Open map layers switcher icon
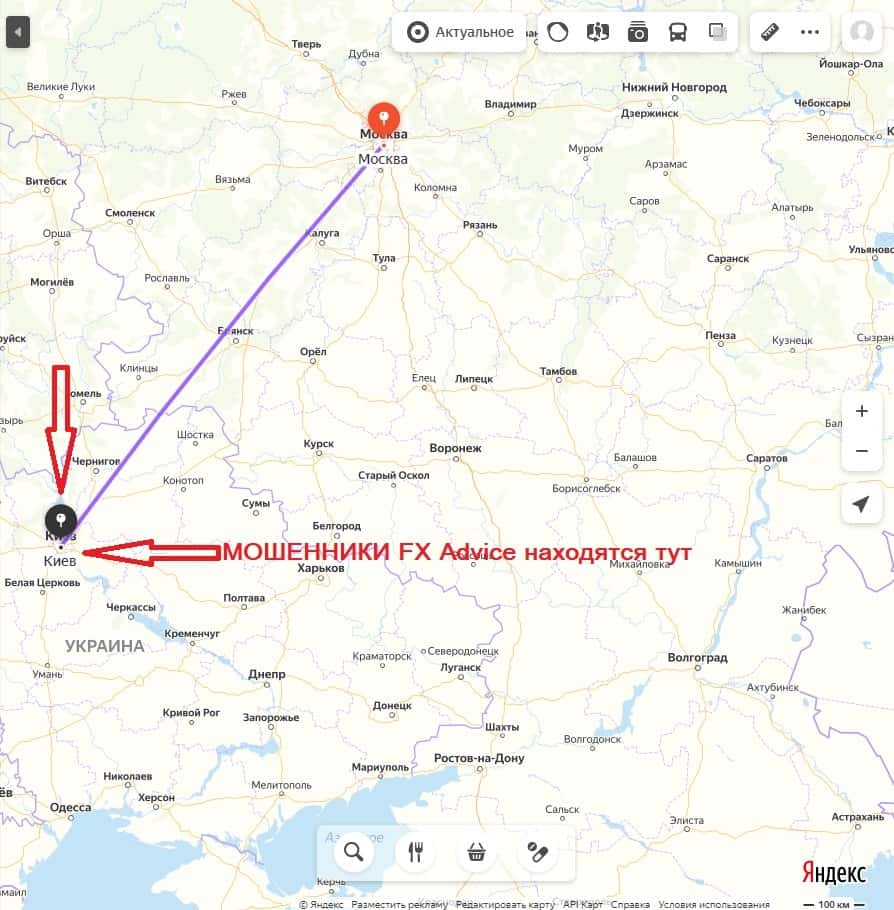The height and width of the screenshot is (910, 894). [718, 32]
